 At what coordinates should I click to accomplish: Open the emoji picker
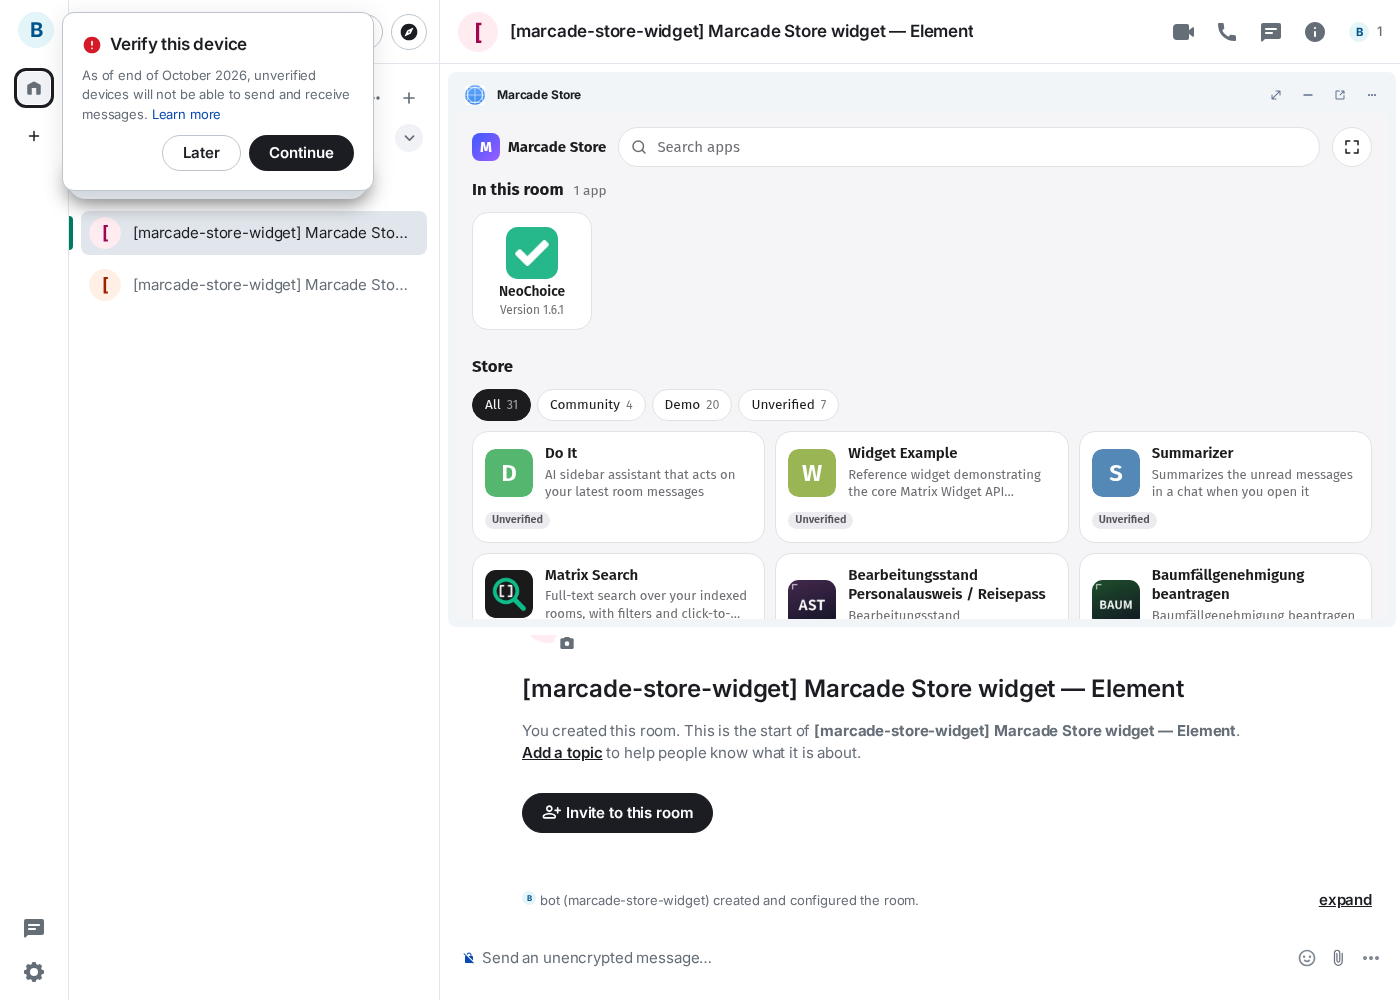pyautogui.click(x=1307, y=958)
